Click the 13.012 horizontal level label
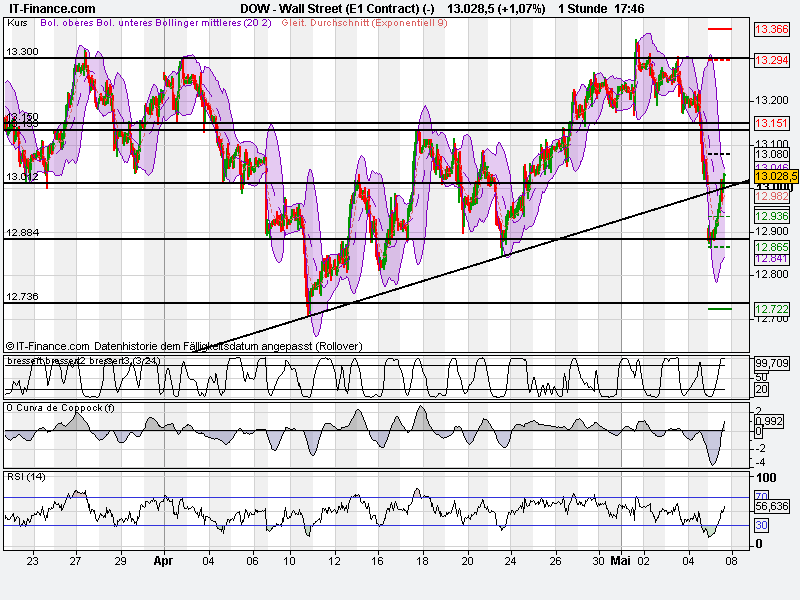This screenshot has width=800, height=600. coord(22,177)
